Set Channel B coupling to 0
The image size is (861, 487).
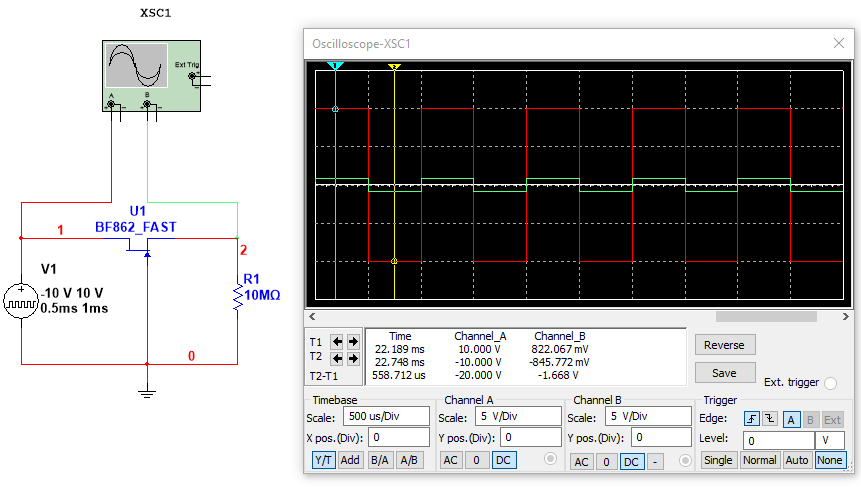(606, 462)
